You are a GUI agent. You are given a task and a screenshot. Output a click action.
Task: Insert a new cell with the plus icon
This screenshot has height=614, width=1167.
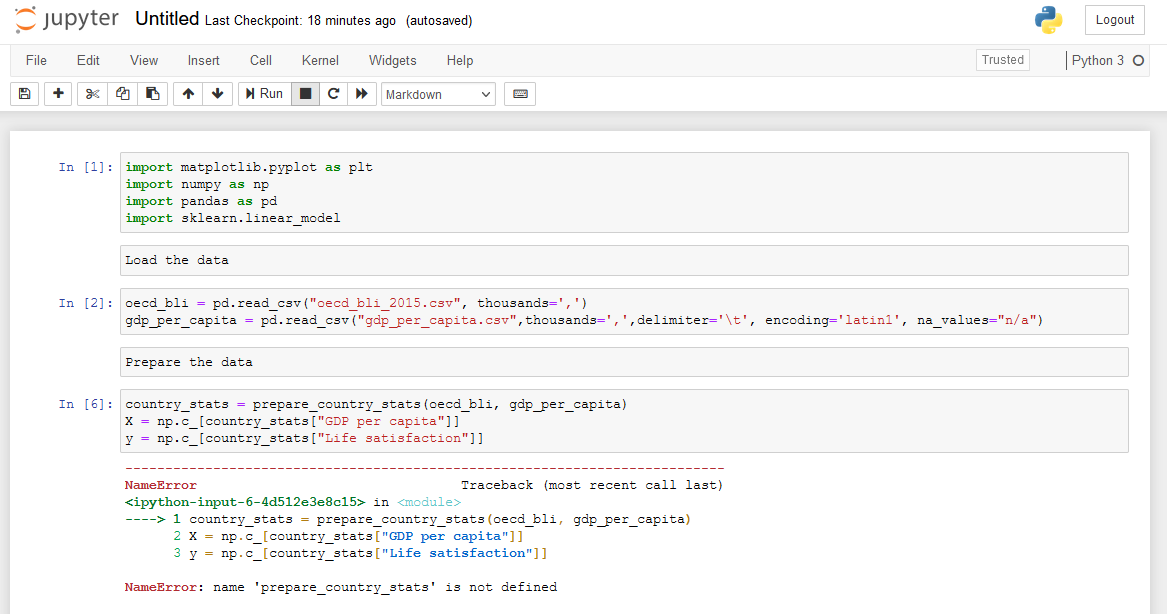(x=57, y=93)
